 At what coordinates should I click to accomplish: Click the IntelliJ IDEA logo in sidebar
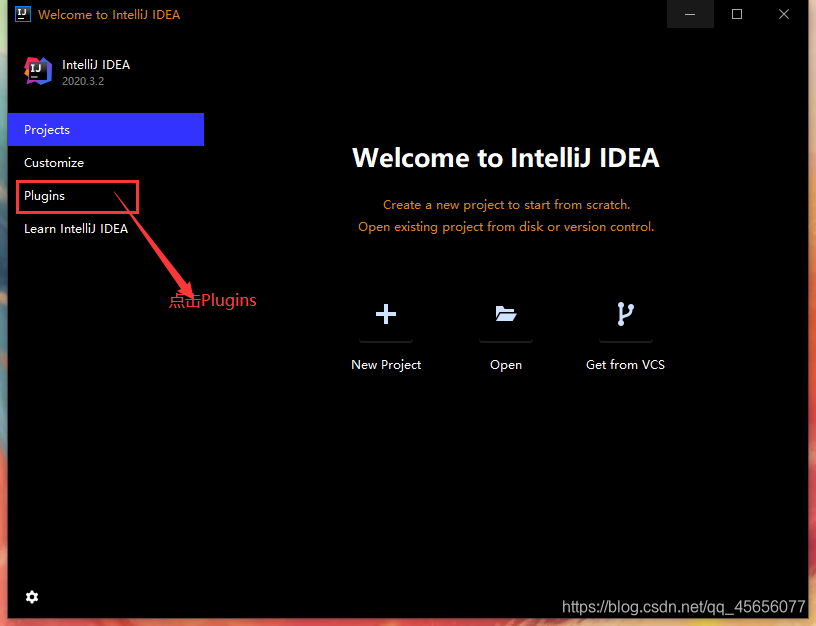(x=38, y=71)
